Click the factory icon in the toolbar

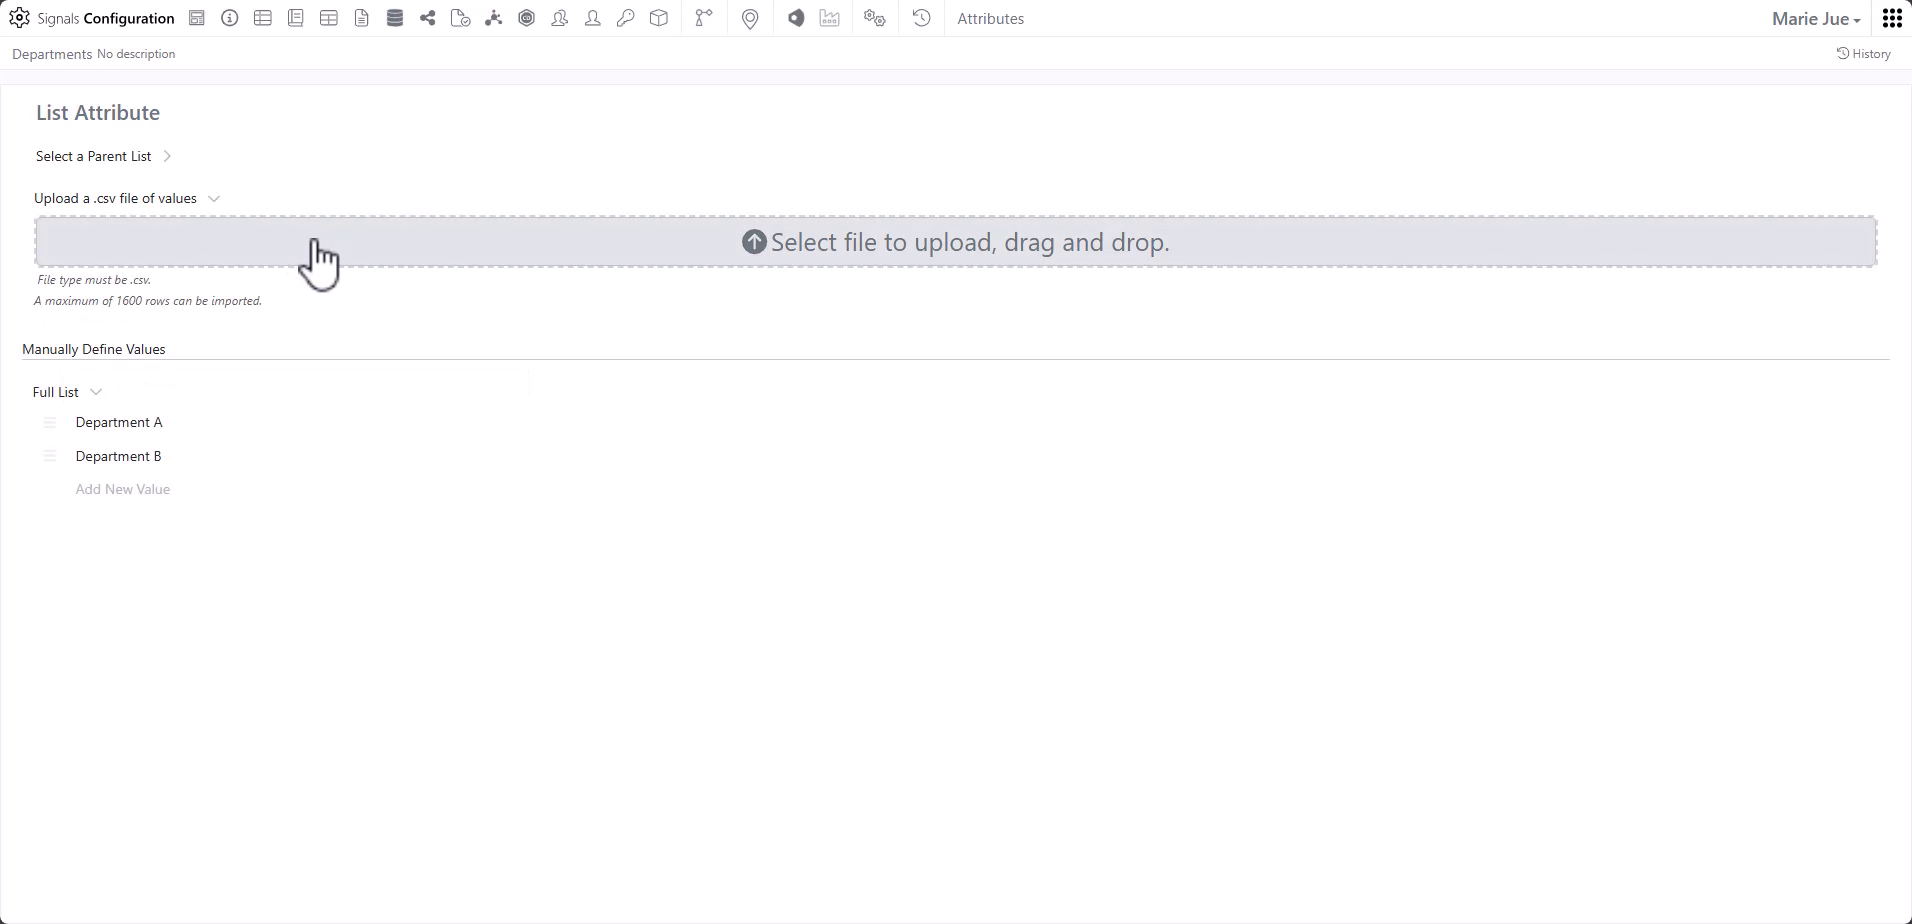pyautogui.click(x=829, y=18)
